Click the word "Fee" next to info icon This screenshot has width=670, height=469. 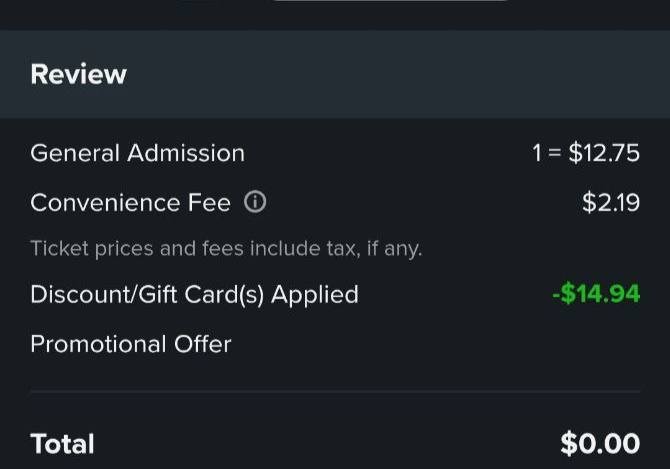tap(209, 203)
